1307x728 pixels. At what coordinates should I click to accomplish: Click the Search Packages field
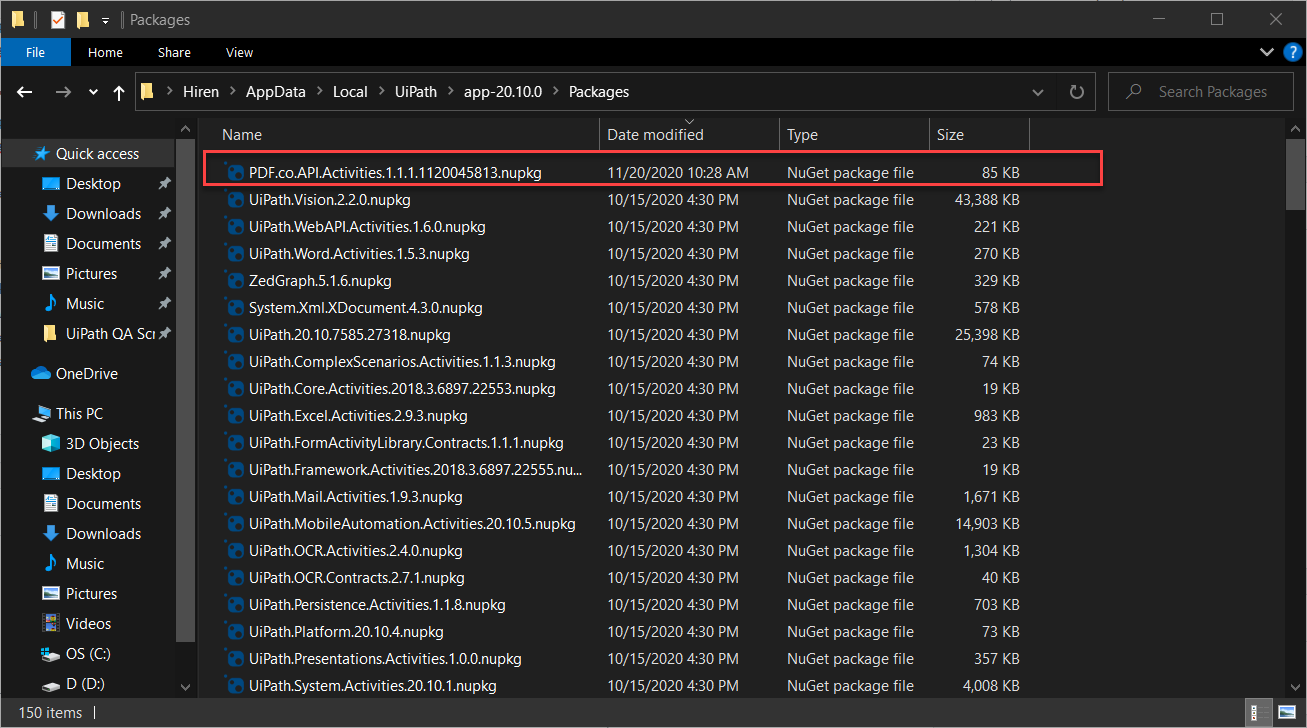(1199, 92)
